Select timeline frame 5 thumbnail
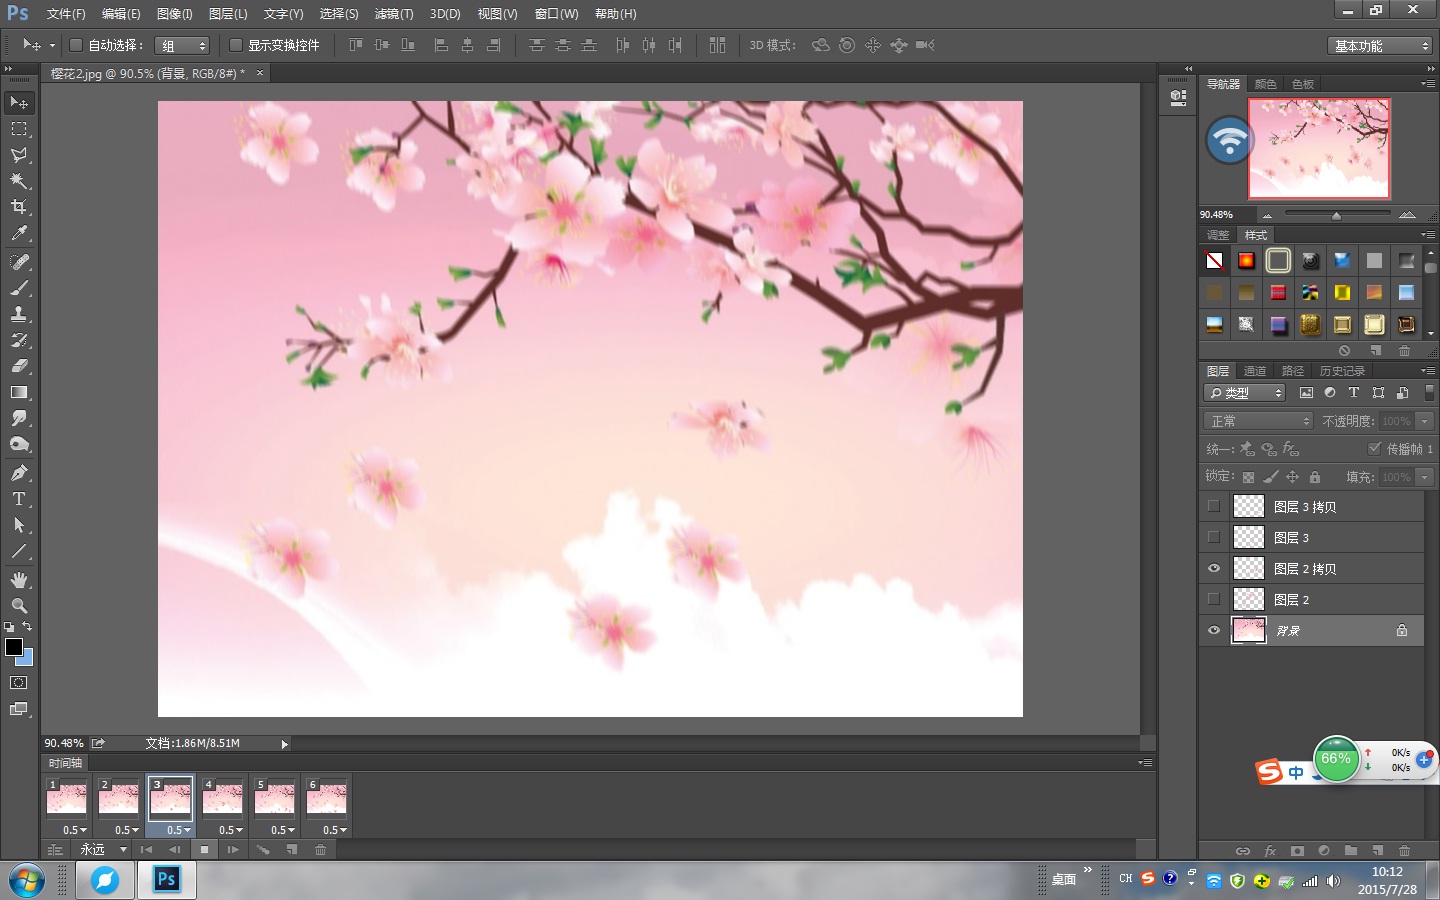The height and width of the screenshot is (900, 1440). [274, 799]
